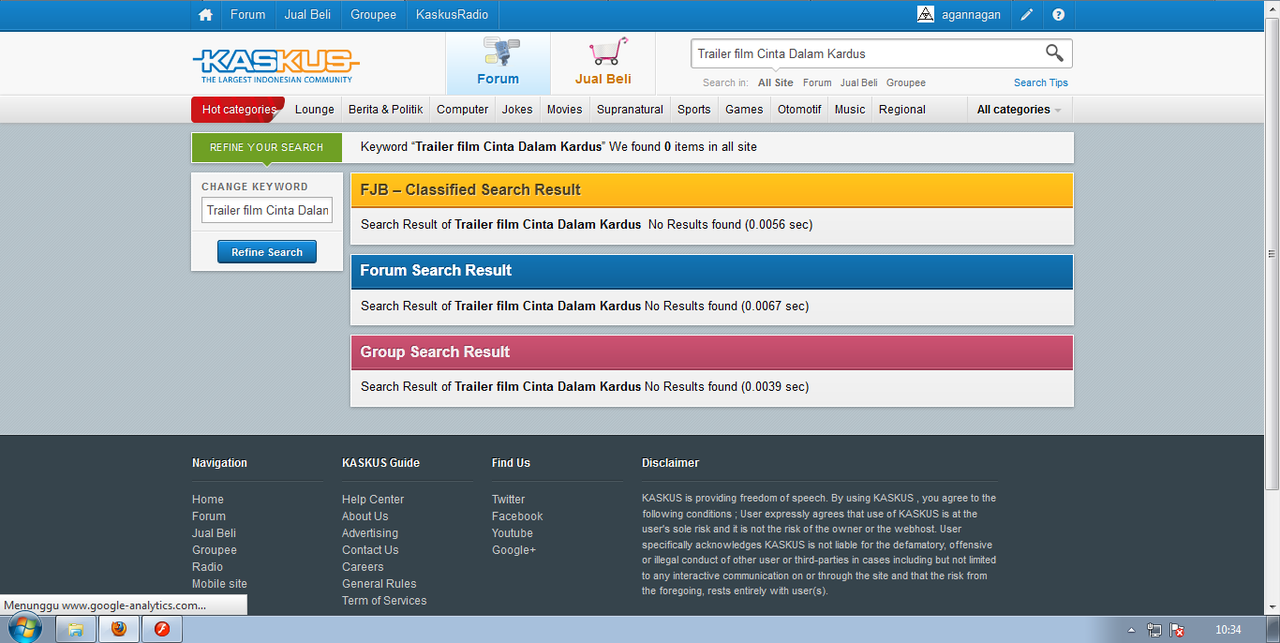This screenshot has width=1280, height=643.
Task: Open Otomotif category
Action: (800, 109)
